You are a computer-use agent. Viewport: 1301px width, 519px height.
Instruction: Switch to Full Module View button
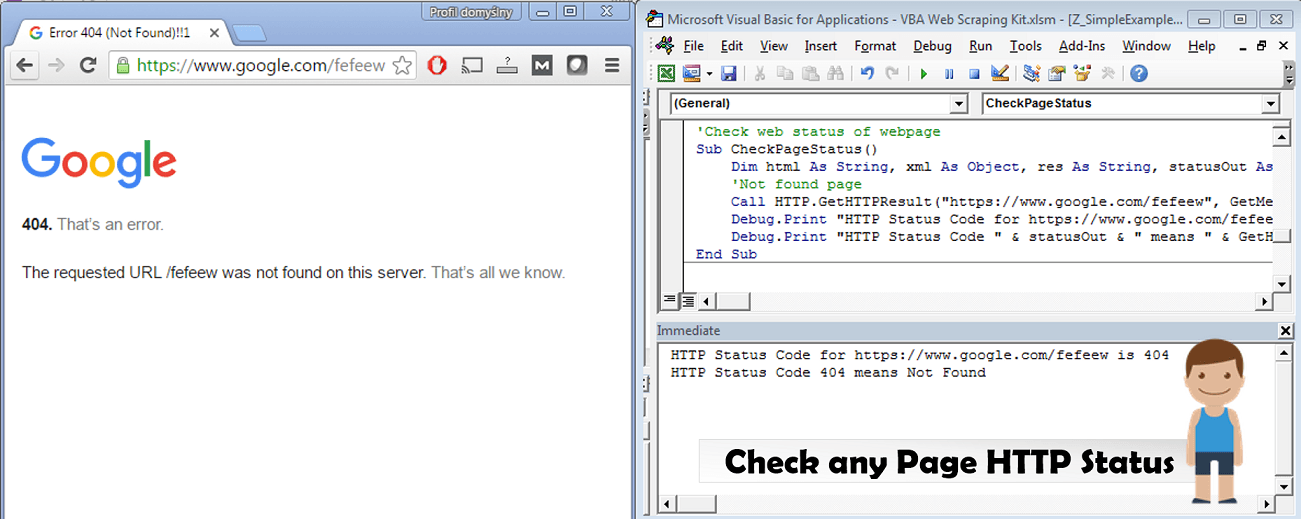[x=687, y=301]
